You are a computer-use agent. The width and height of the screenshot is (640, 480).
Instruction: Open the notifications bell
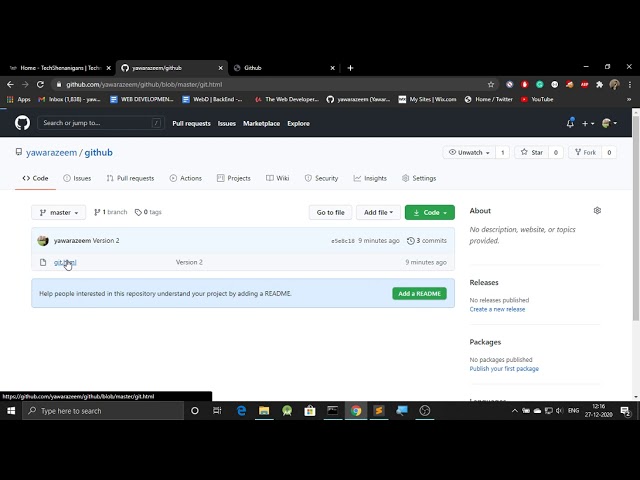click(570, 123)
